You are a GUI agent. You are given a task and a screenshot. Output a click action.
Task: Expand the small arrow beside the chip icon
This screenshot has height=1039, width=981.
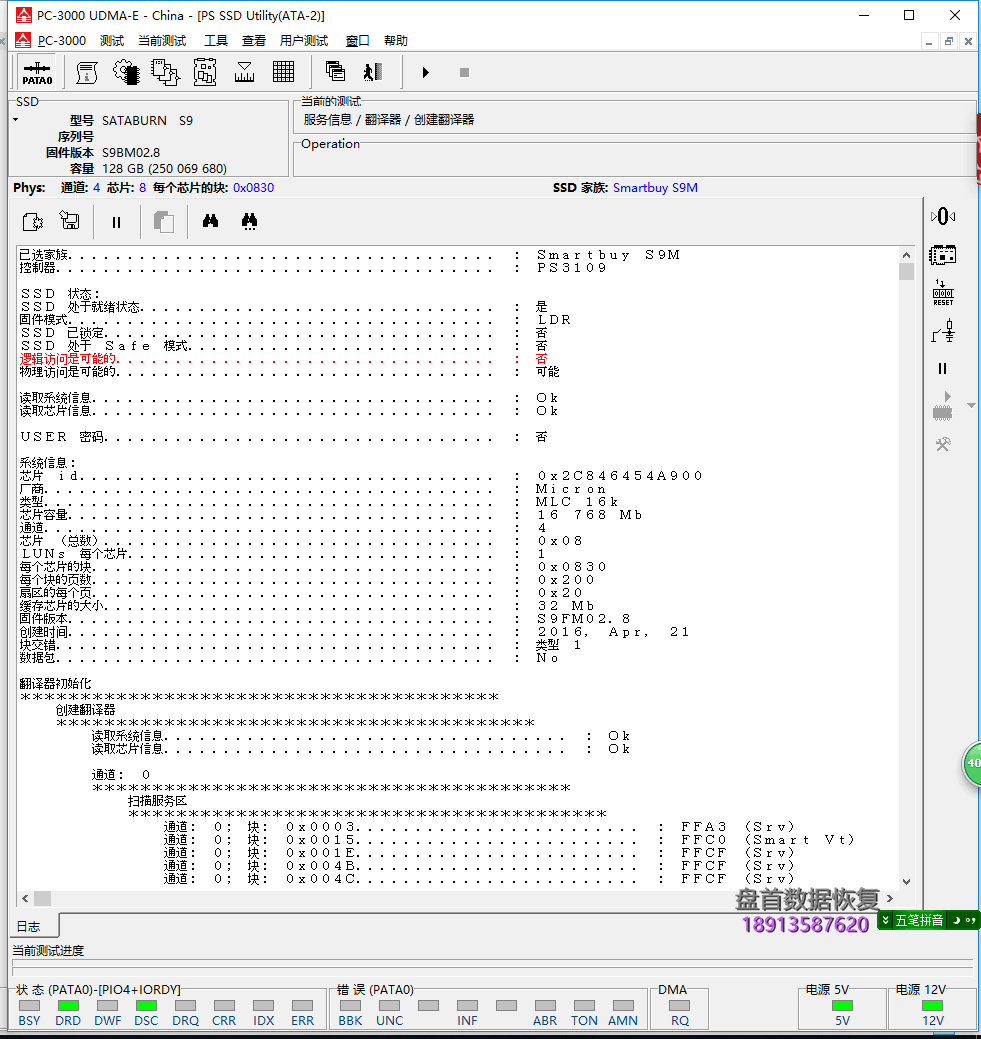pos(971,405)
